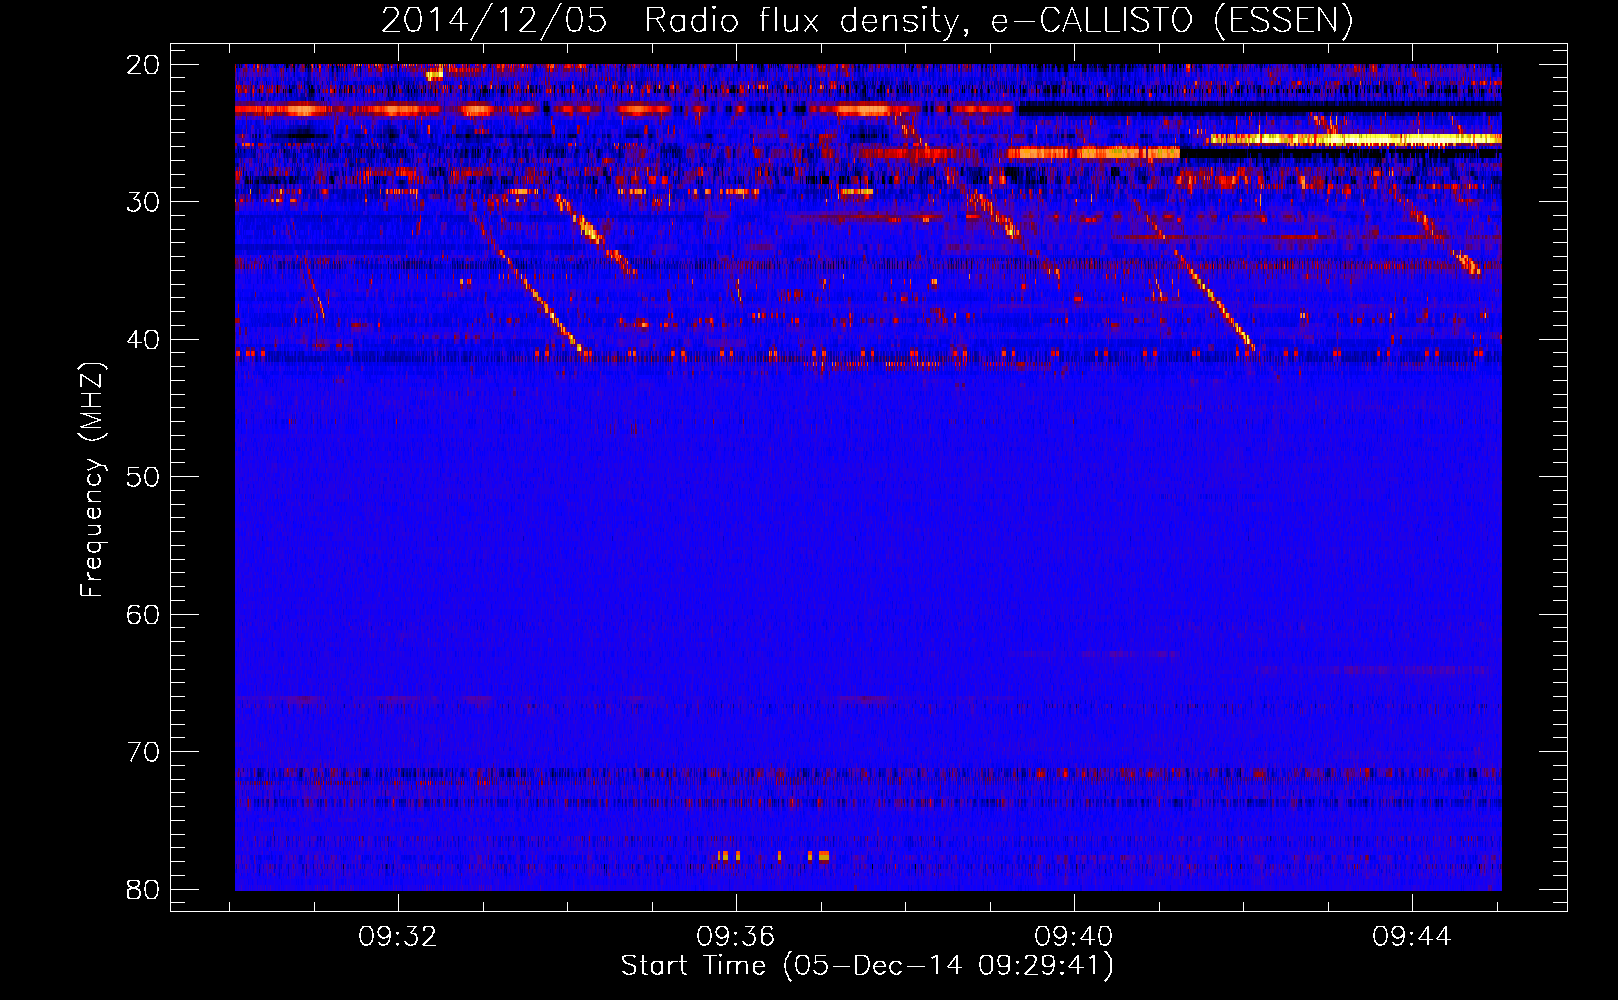Click the time tick label '09:40'
This screenshot has height=1000, width=1618.
coord(1074,937)
